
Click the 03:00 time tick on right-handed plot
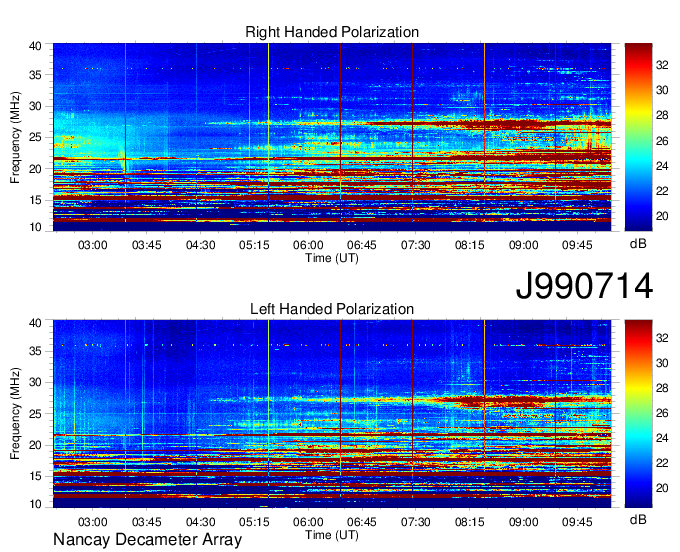92,245
